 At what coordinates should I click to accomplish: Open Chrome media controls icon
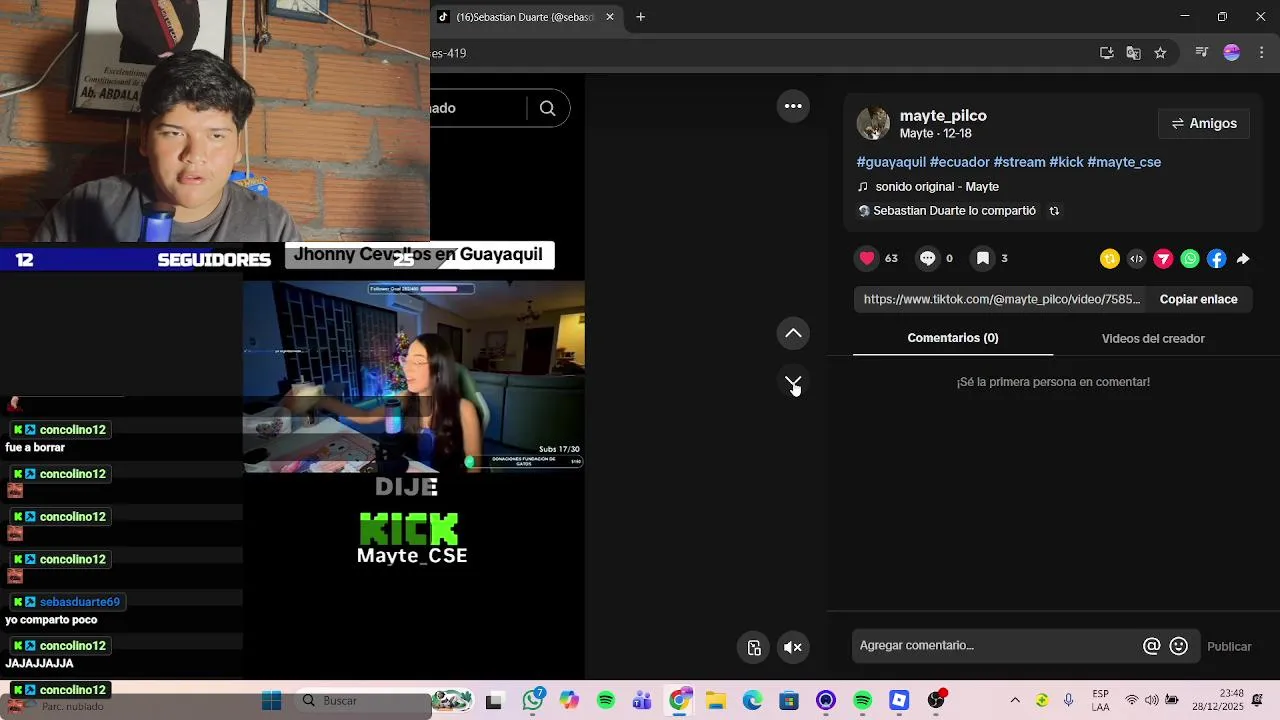1202,53
